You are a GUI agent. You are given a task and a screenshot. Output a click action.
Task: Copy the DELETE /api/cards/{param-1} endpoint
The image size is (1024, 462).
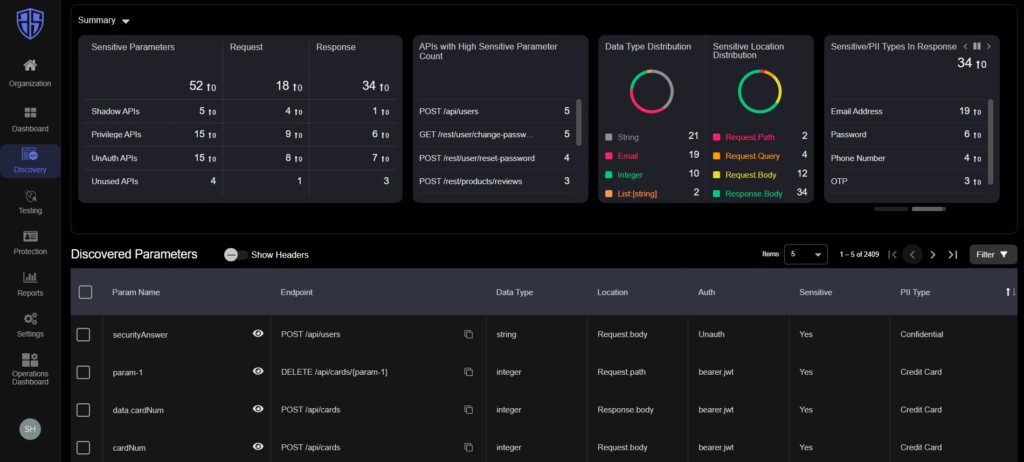[x=468, y=372]
